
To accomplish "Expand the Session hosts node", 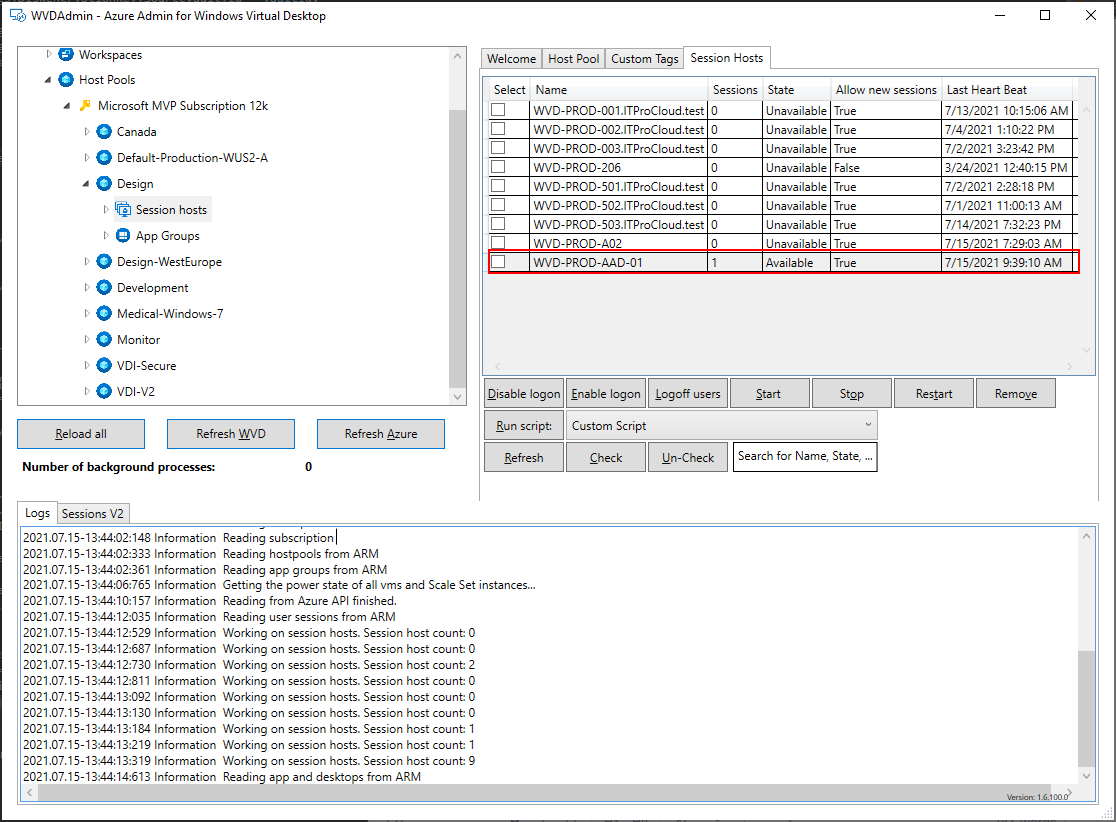I will 106,209.
